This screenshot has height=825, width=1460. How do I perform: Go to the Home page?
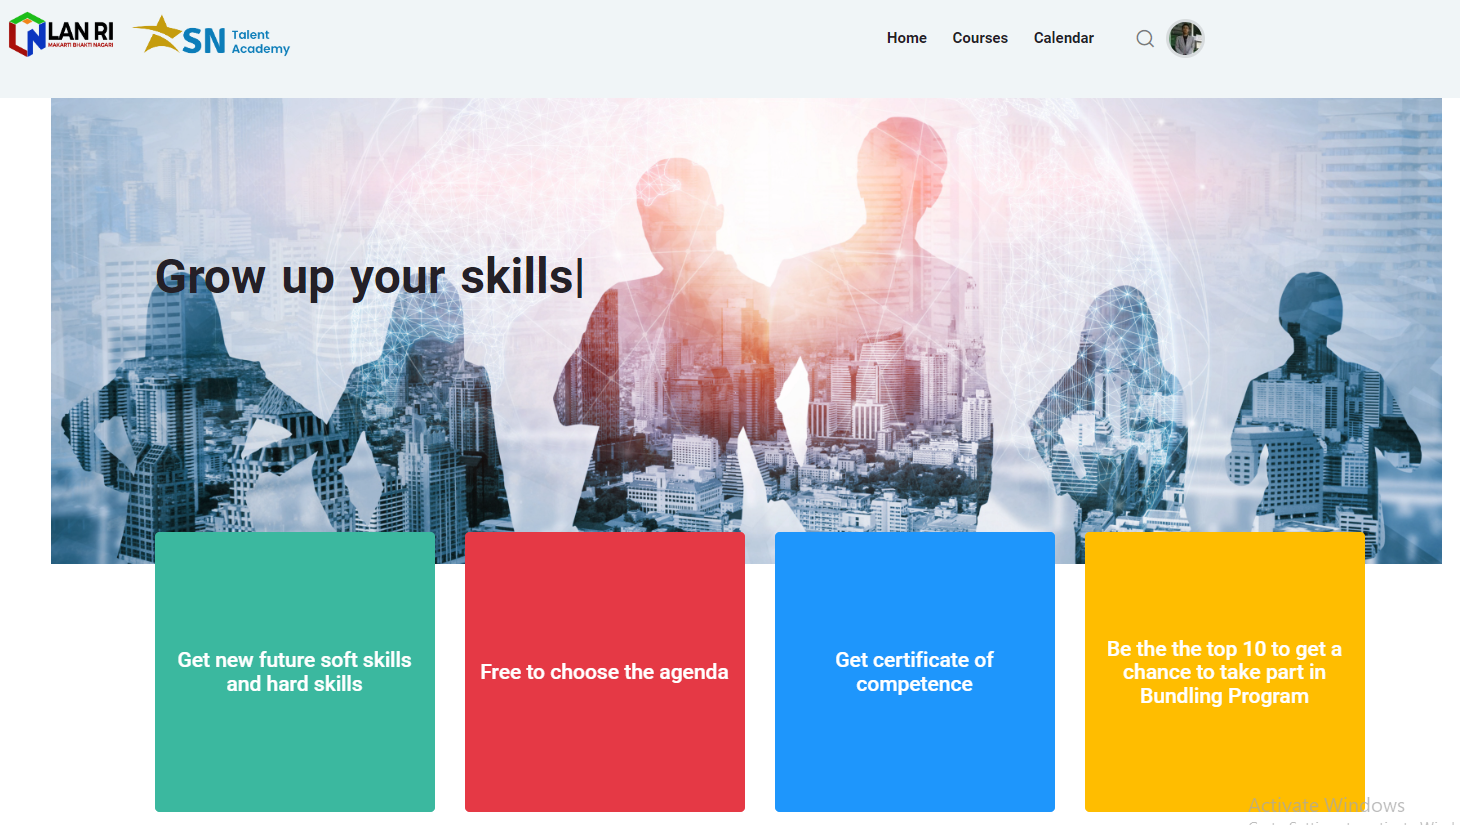(x=906, y=38)
